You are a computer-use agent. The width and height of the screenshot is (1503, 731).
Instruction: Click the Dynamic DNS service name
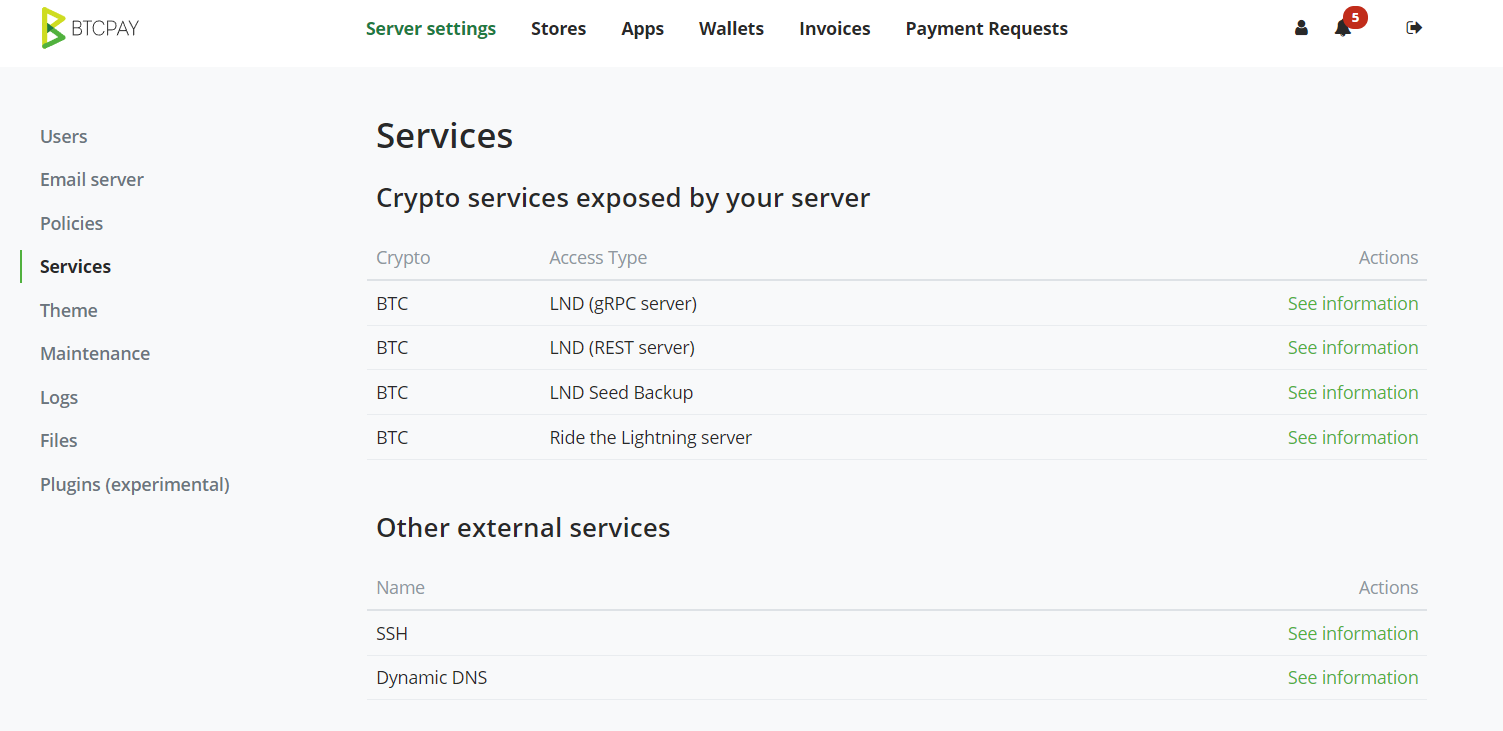pos(432,677)
